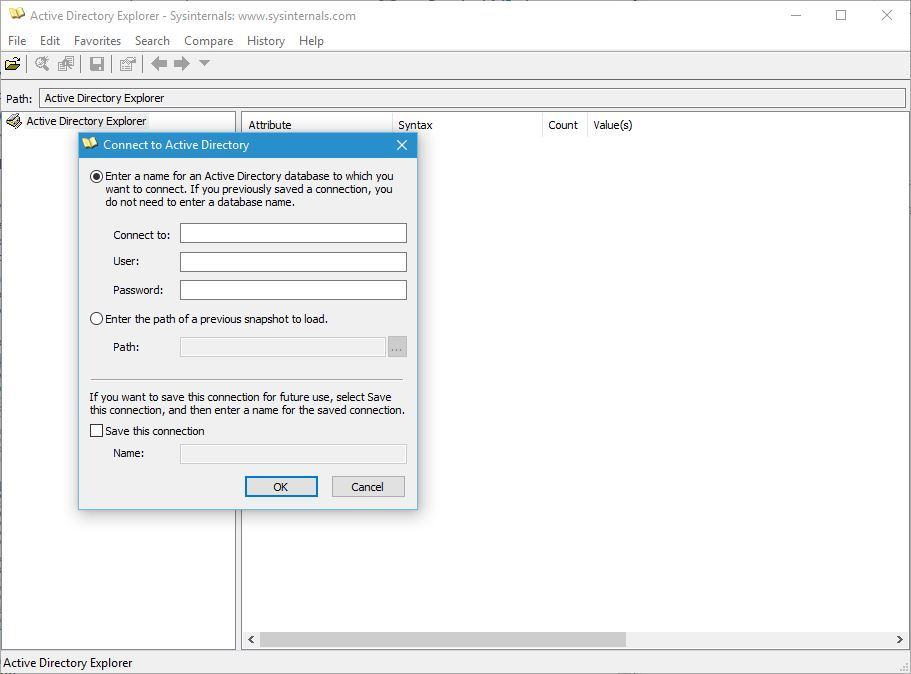The width and height of the screenshot is (911, 674).
Task: Click the Search Container toolbar icon
Action: 42,64
